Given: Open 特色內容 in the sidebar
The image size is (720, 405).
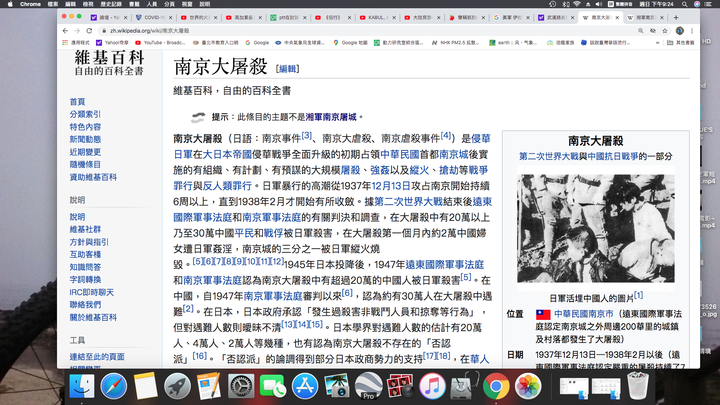Looking at the screenshot, I should click(x=85, y=127).
